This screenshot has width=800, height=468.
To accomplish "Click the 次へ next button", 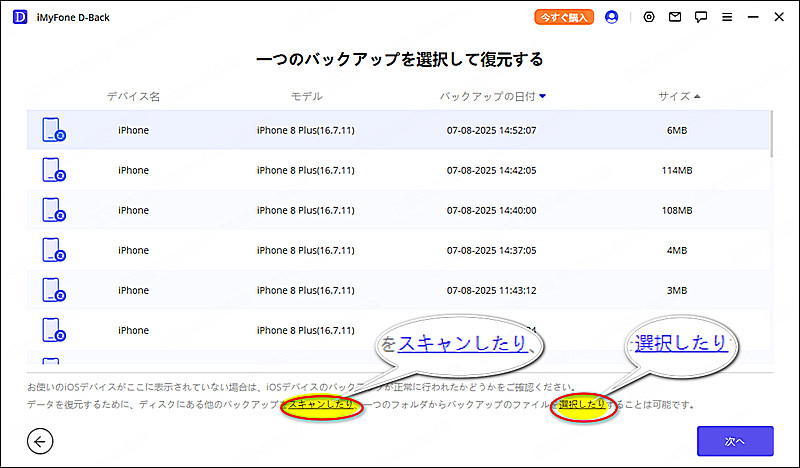I will (x=735, y=441).
